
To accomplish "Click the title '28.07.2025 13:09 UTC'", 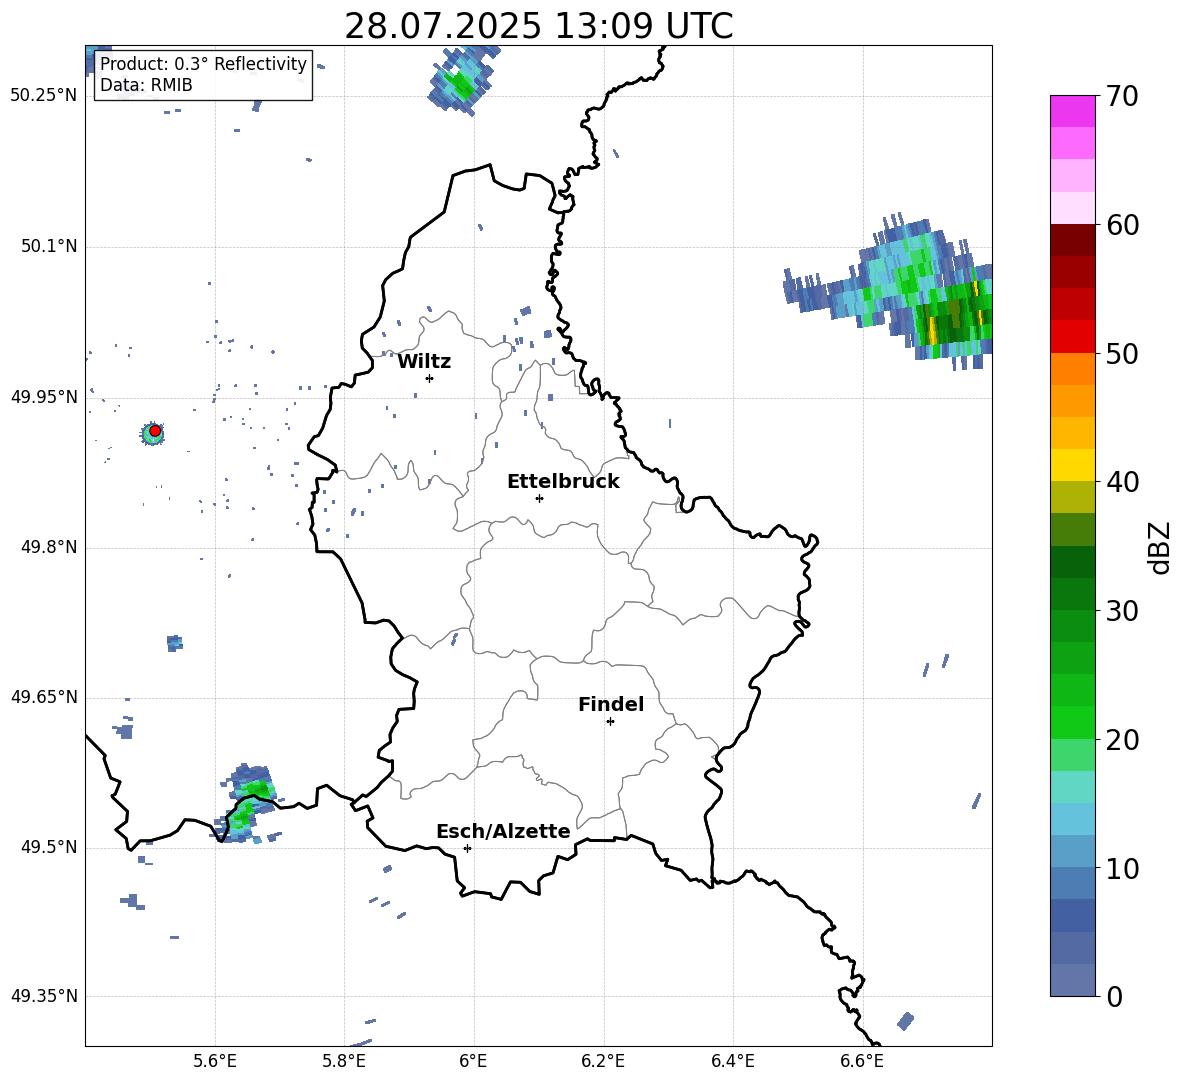I will pyautogui.click(x=538, y=26).
